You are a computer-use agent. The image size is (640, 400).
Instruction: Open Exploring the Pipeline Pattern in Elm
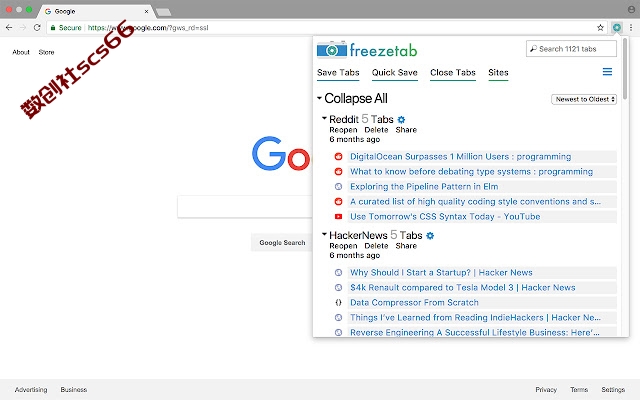[x=424, y=187]
